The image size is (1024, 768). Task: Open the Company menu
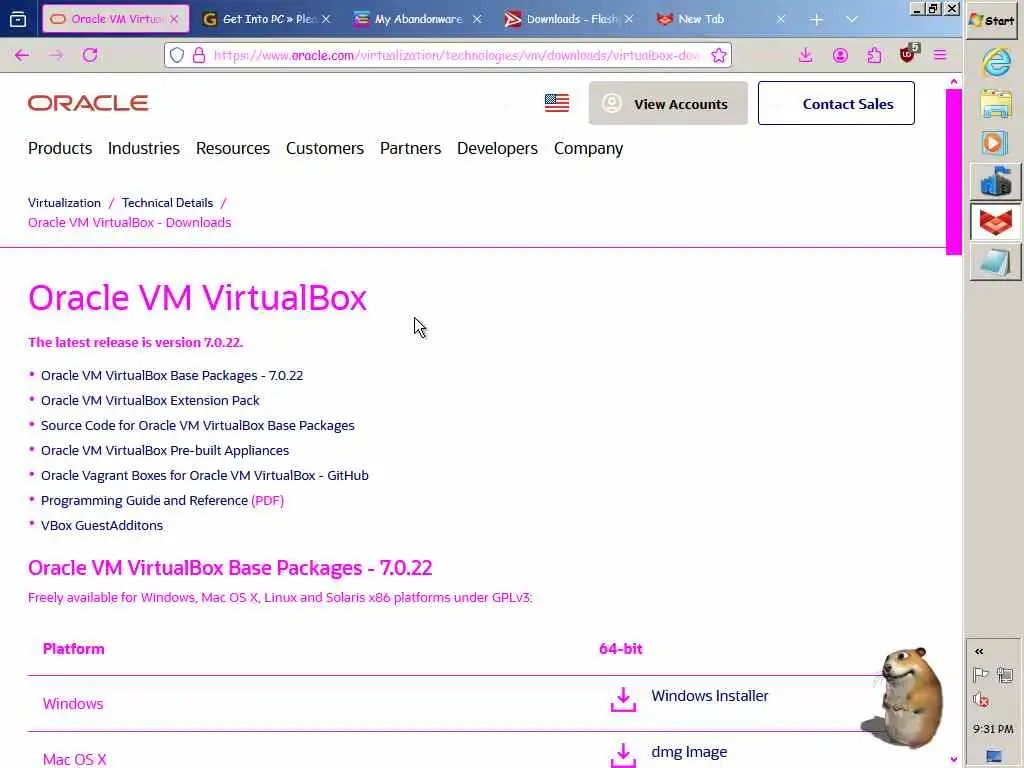[x=588, y=148]
